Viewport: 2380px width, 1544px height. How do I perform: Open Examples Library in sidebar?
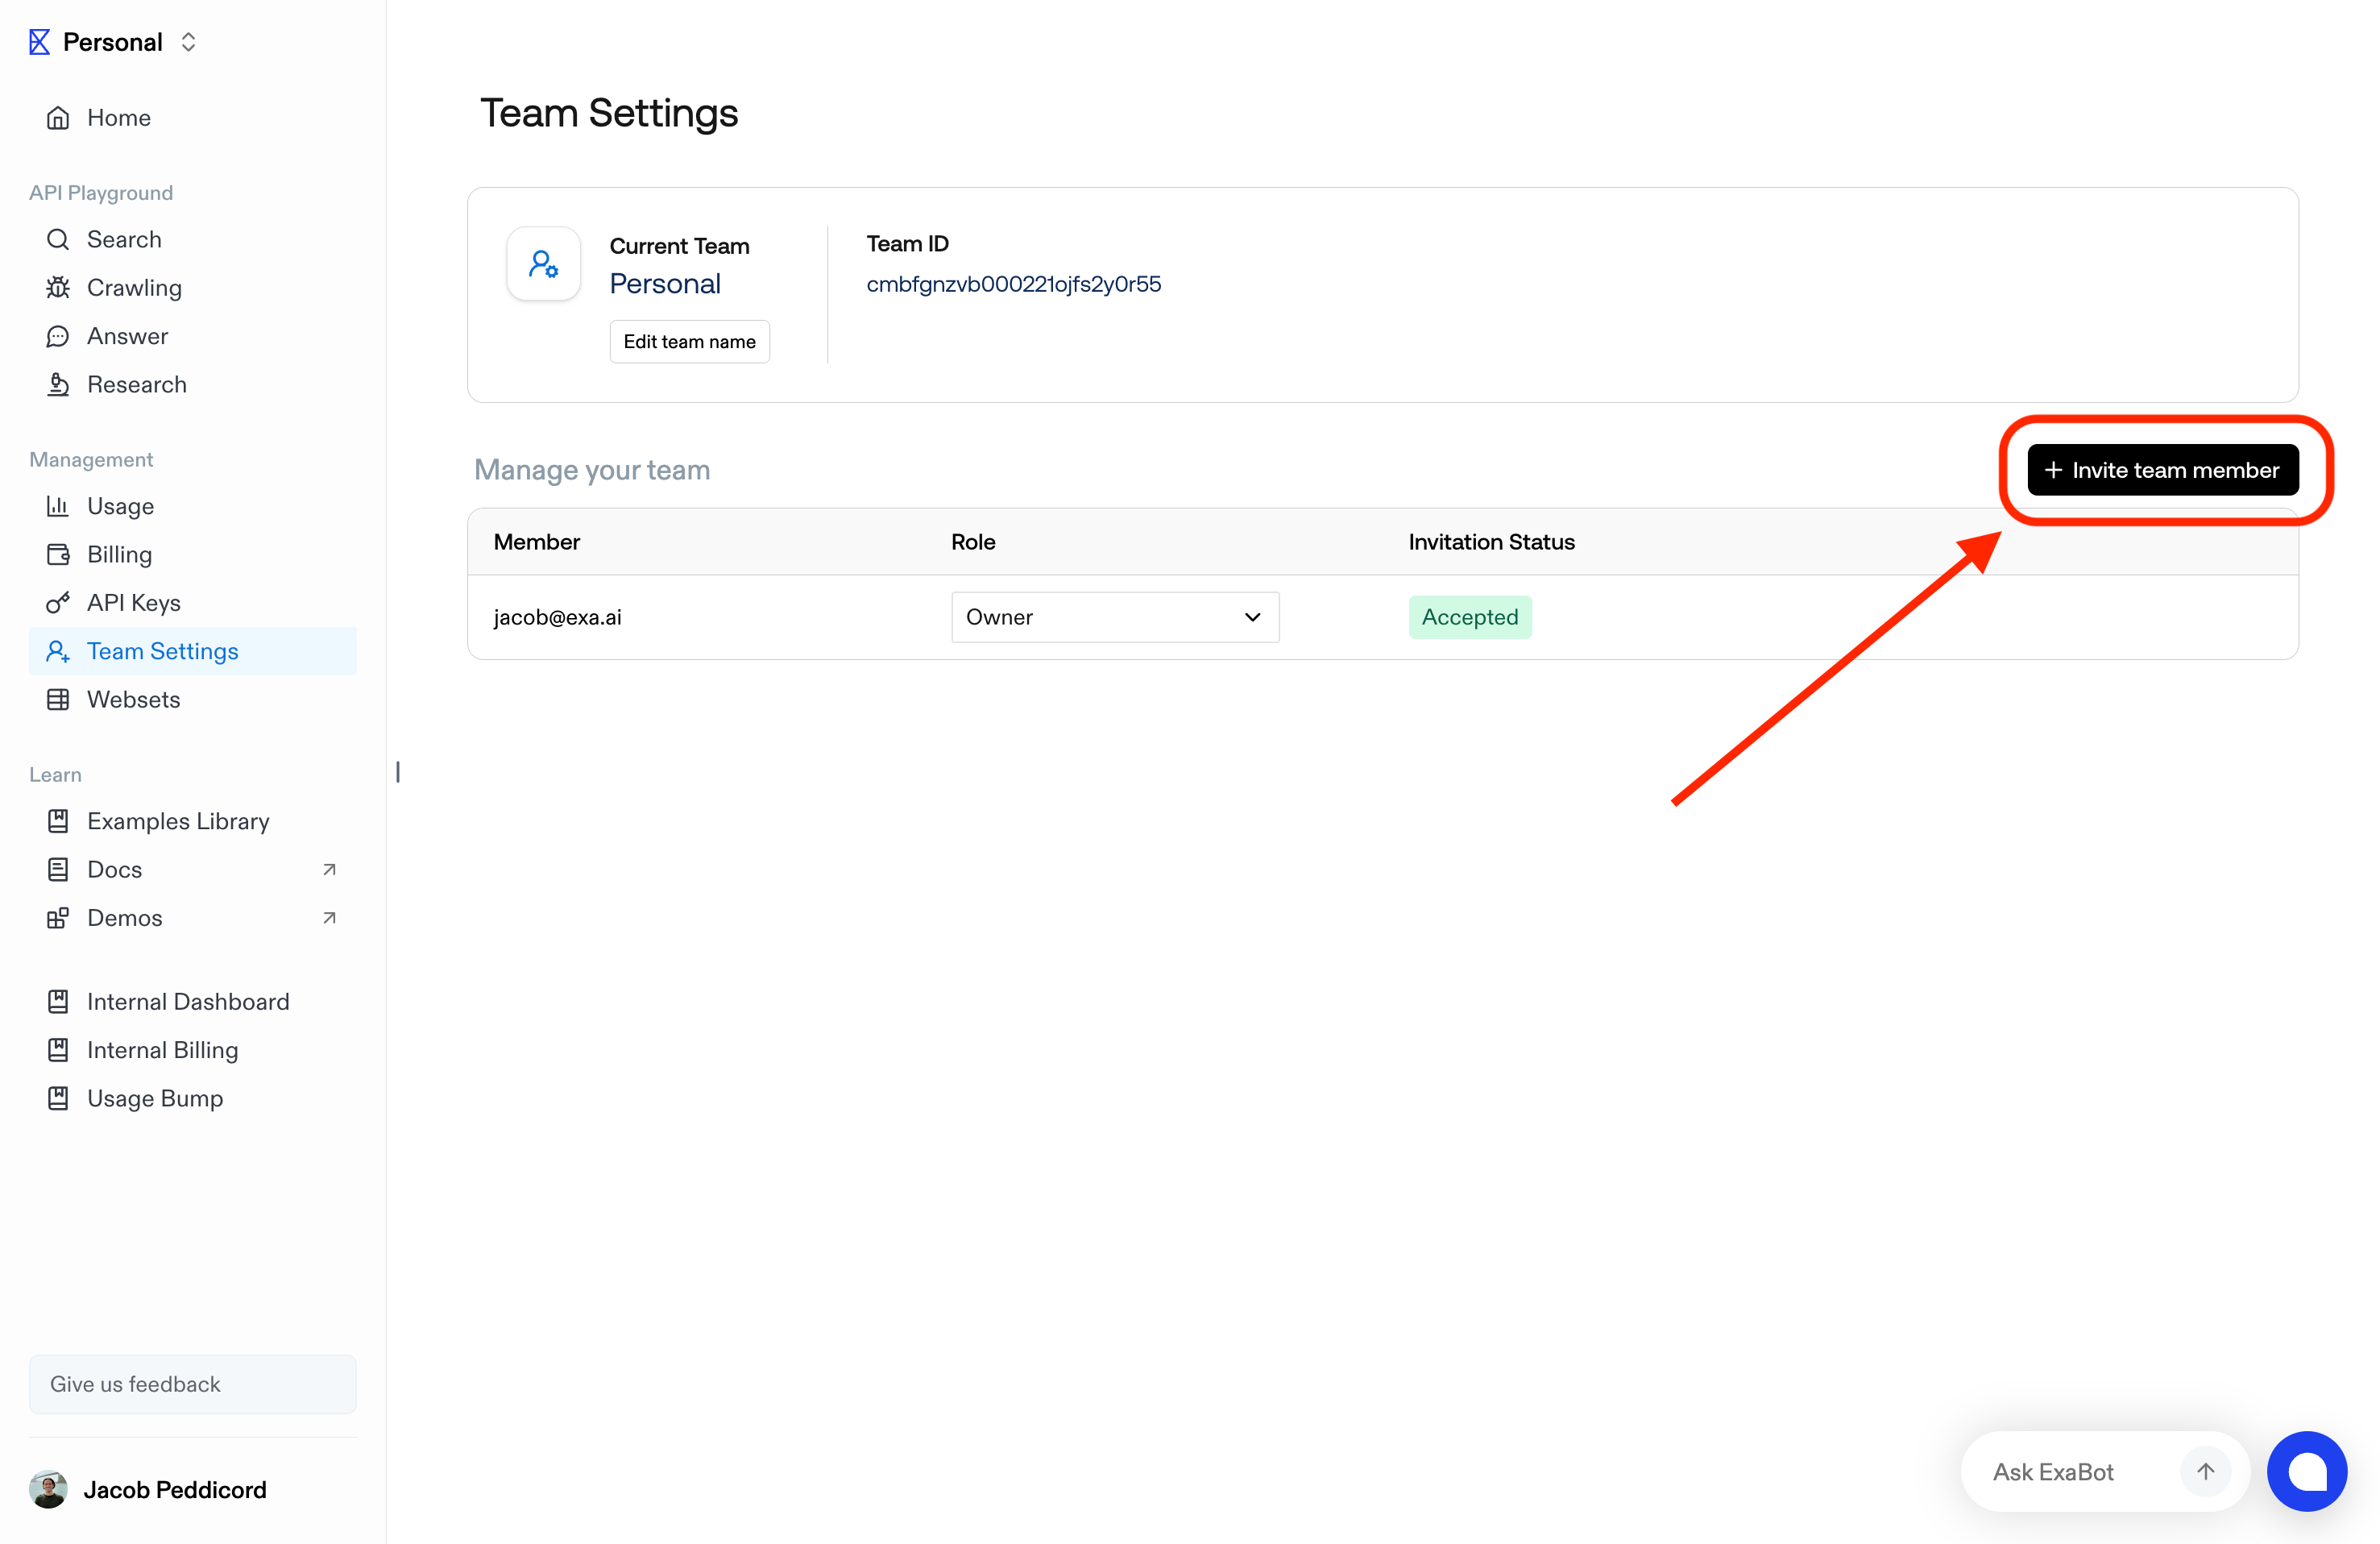tap(178, 821)
